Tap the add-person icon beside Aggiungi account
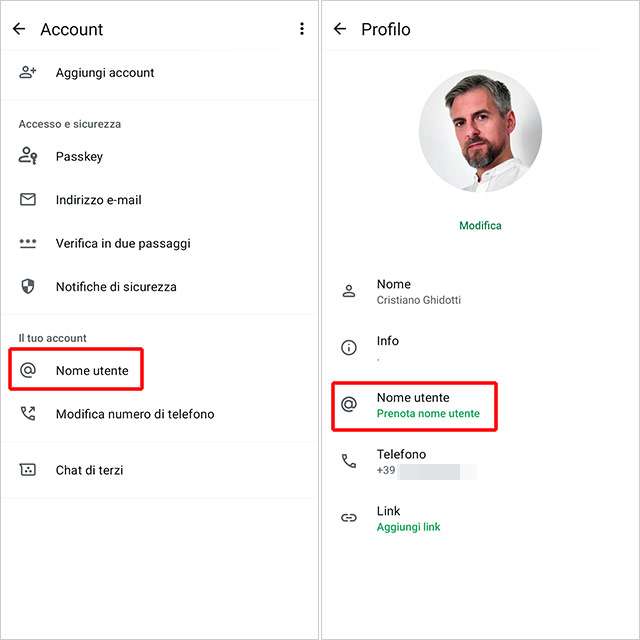This screenshot has width=640, height=640. coord(28,72)
